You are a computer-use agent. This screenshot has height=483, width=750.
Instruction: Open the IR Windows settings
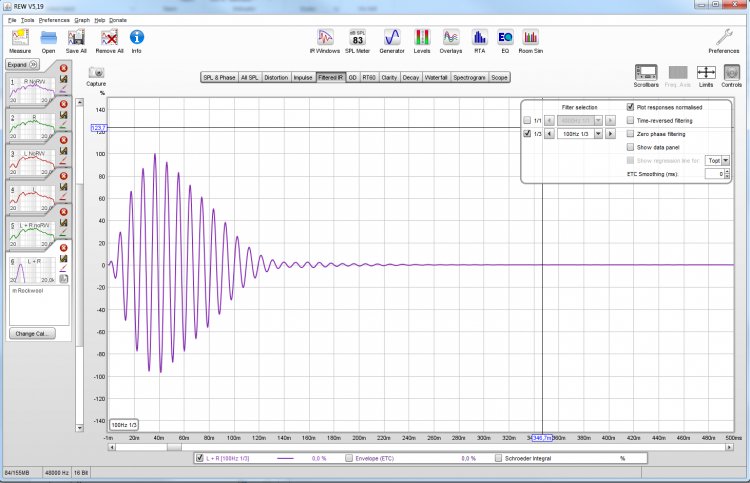pos(327,37)
